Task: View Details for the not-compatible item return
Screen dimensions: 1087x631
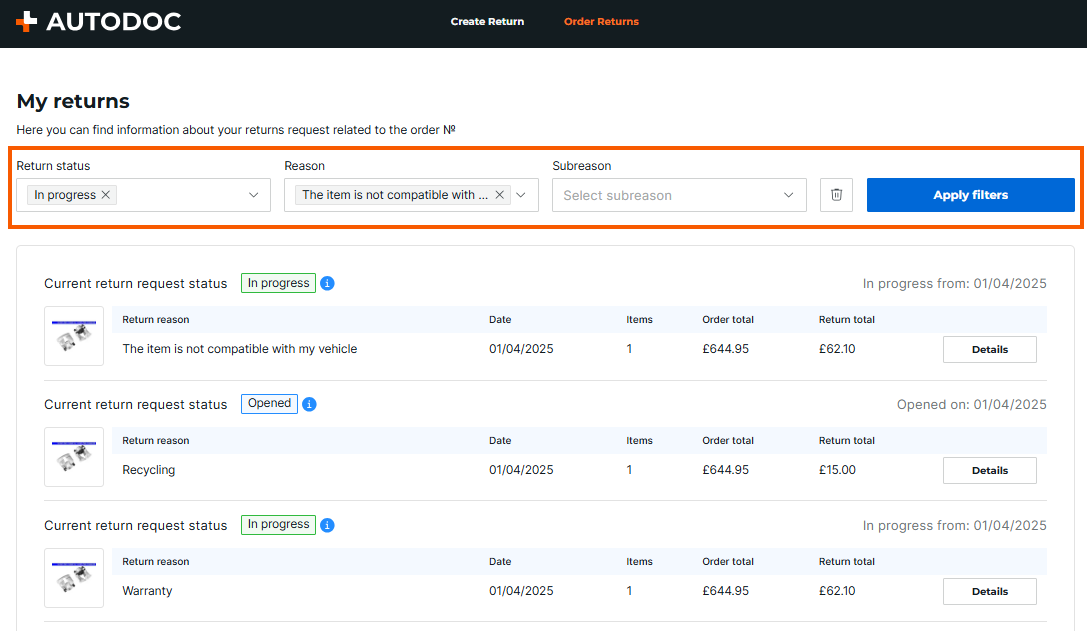Action: [x=989, y=349]
